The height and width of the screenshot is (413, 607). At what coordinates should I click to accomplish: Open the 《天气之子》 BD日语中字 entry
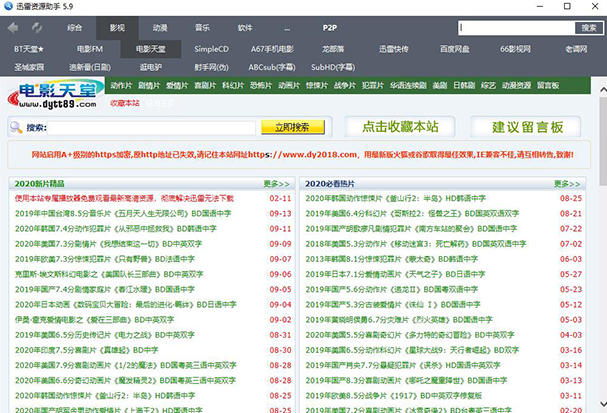click(x=395, y=274)
